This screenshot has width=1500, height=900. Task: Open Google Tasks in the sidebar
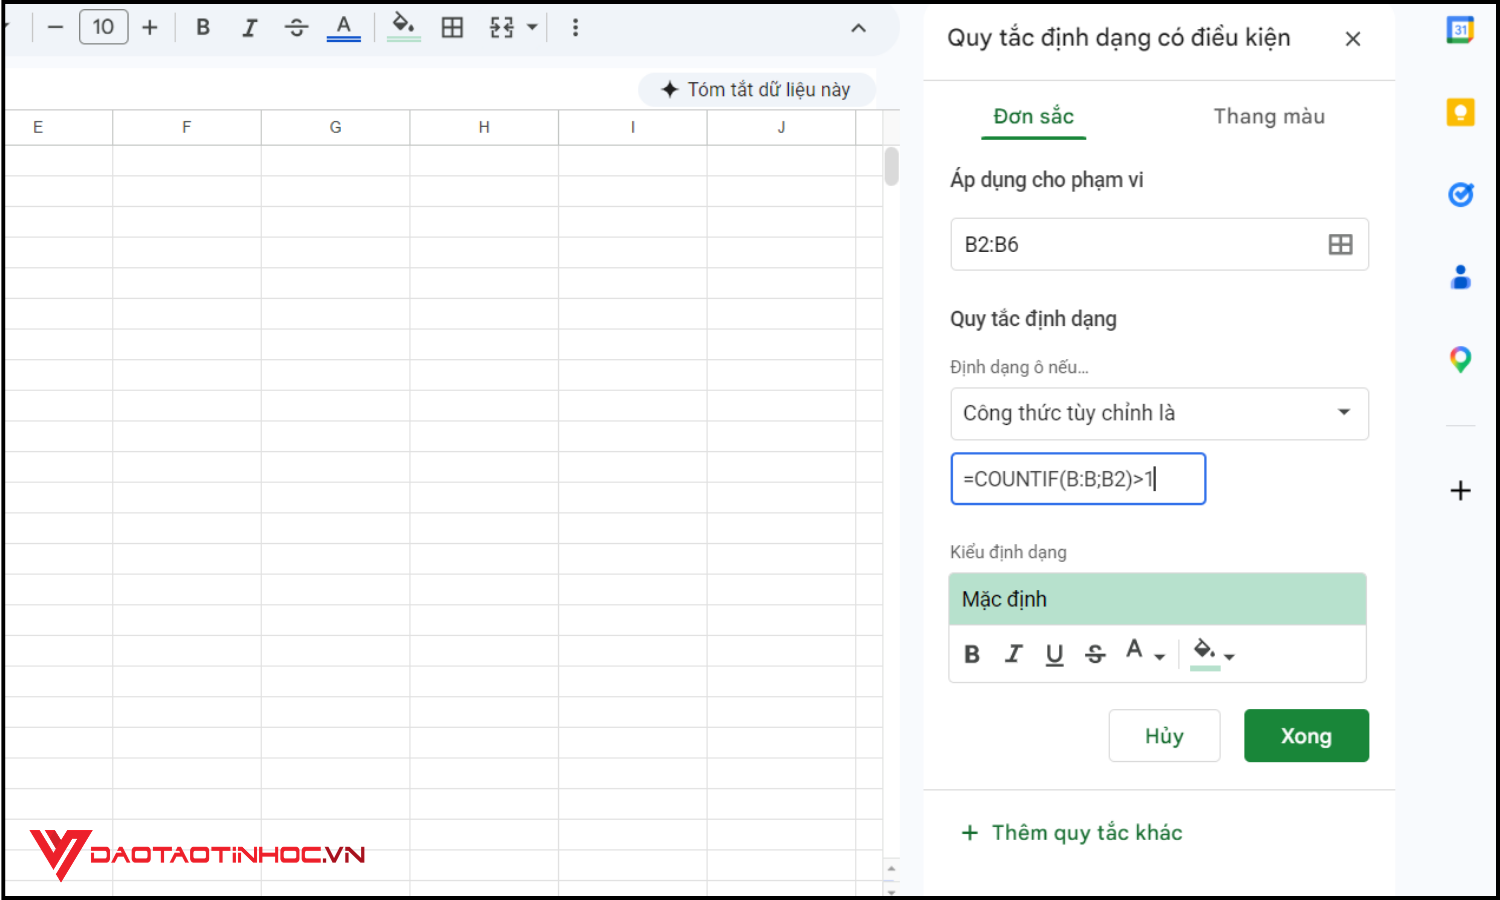coord(1461,194)
